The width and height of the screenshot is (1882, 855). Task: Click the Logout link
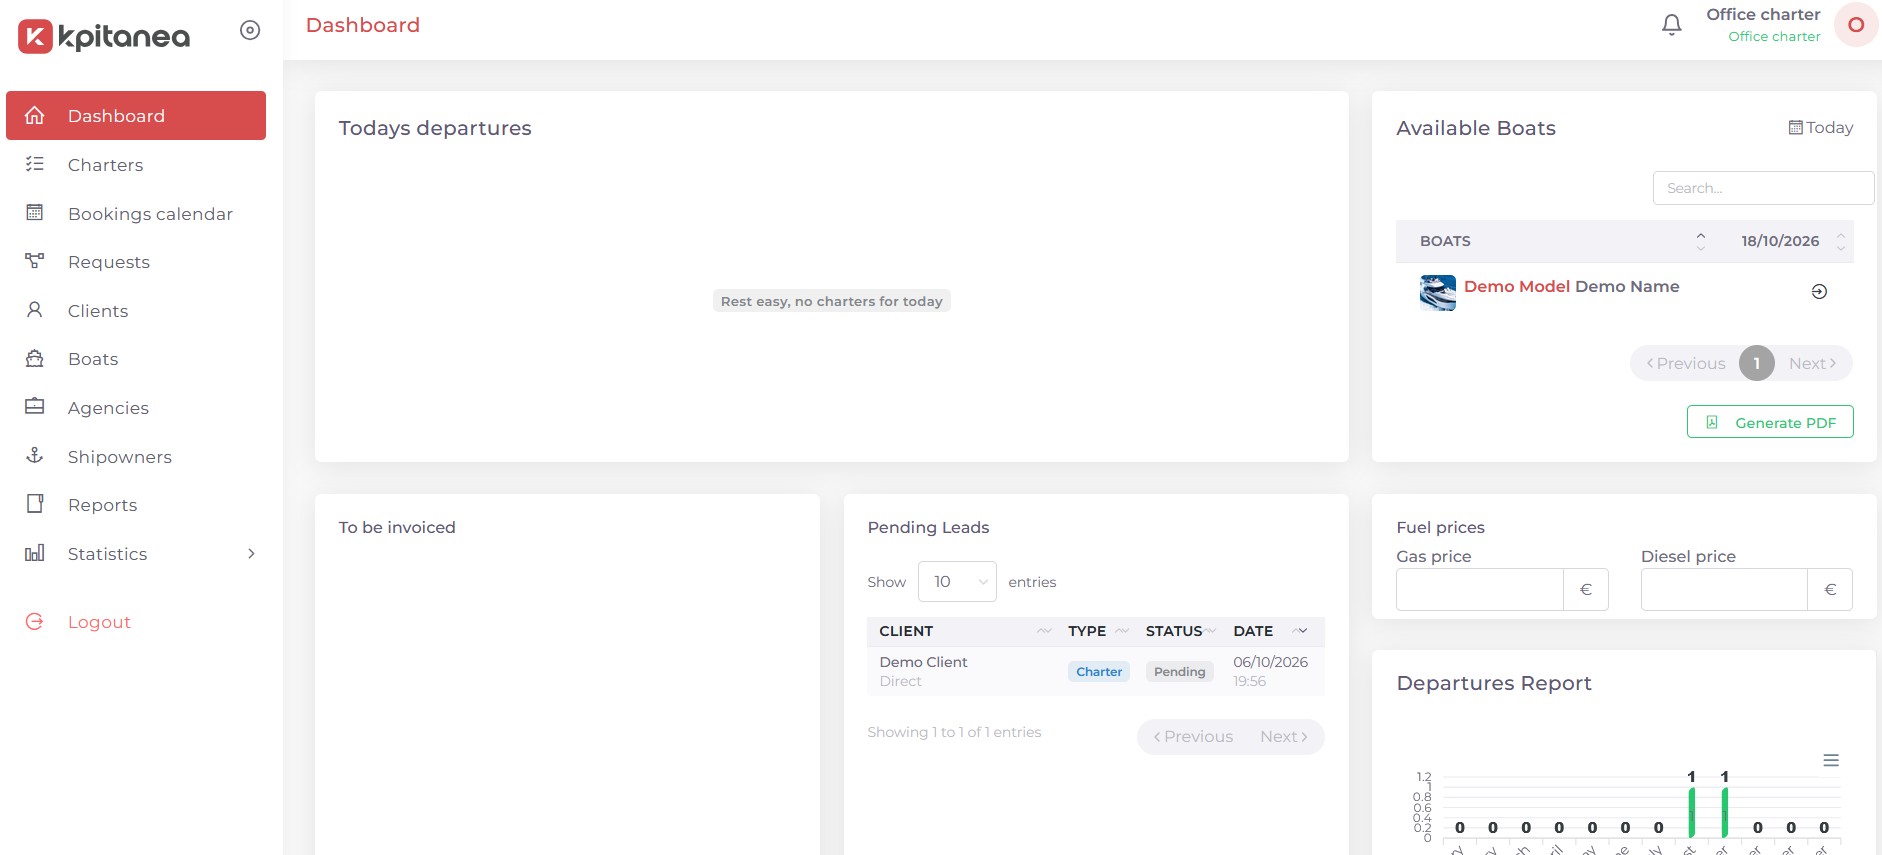(x=99, y=622)
